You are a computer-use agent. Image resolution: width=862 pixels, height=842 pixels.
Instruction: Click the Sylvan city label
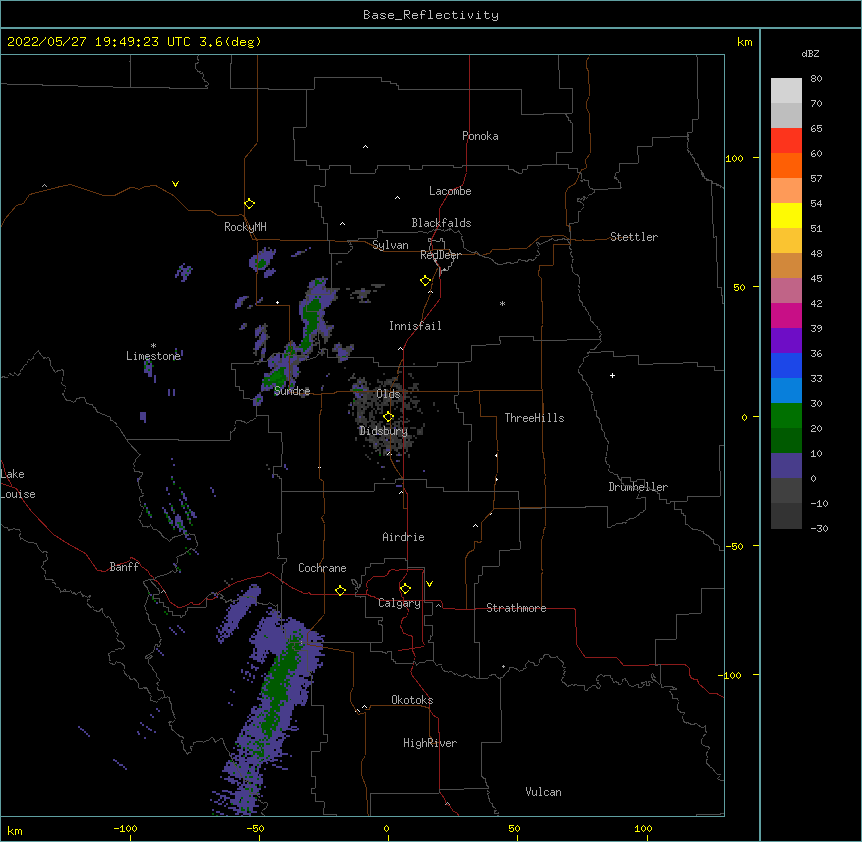click(390, 245)
